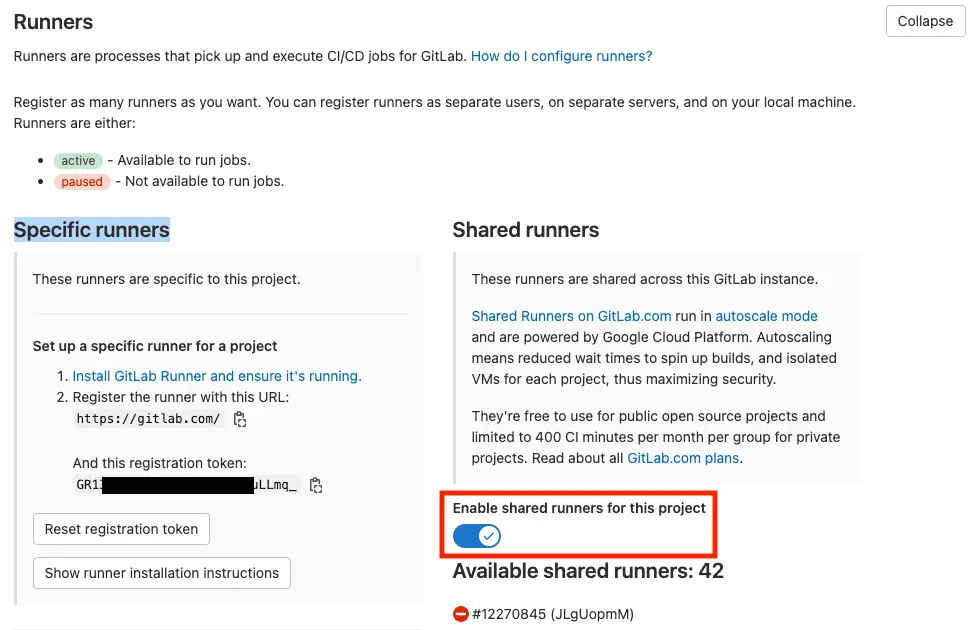Toggle "Enable shared runners for this project"
Viewport: 974px width, 630px height.
point(474,536)
